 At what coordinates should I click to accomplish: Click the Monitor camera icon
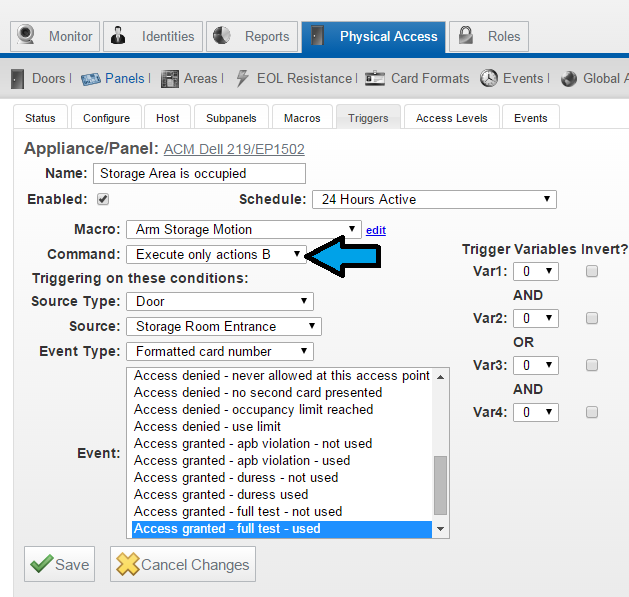(28, 37)
